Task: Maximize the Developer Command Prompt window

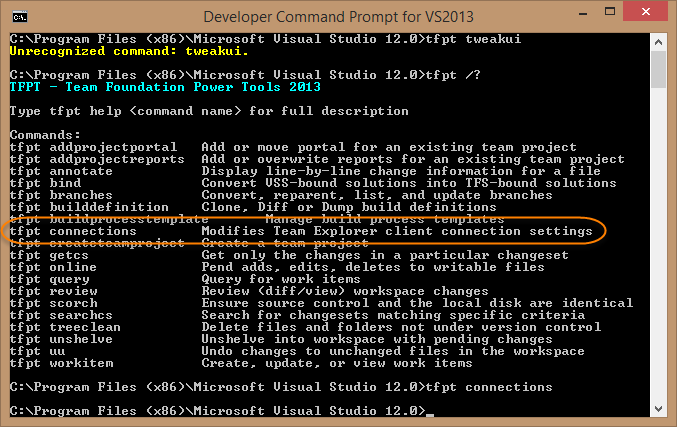Action: (x=610, y=12)
